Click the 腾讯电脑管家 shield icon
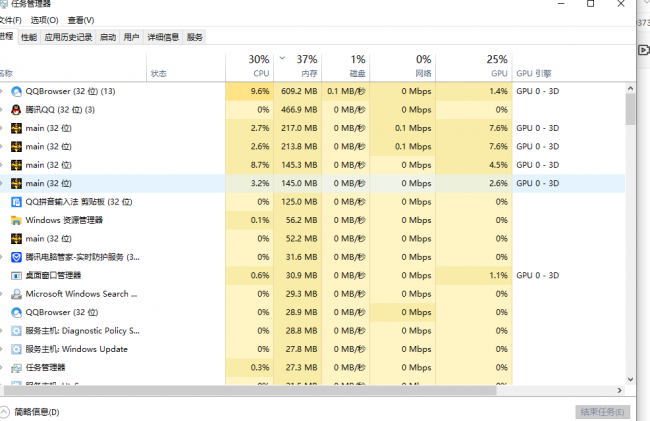The image size is (650, 421). click(16, 257)
